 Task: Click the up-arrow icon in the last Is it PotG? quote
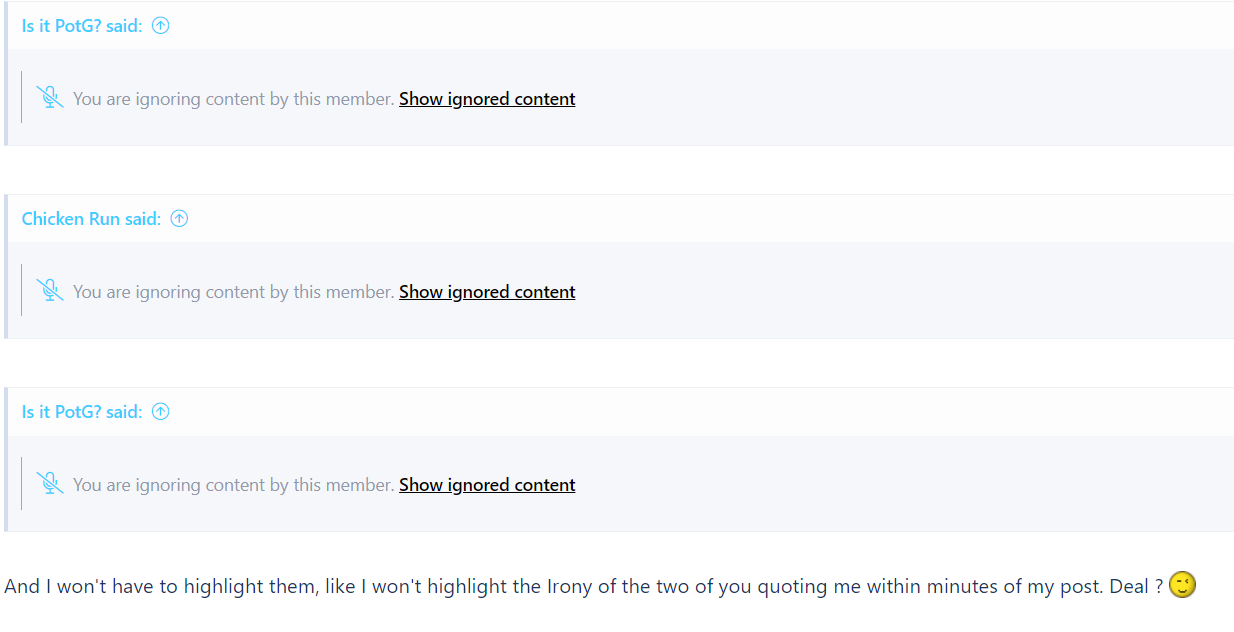(160, 411)
